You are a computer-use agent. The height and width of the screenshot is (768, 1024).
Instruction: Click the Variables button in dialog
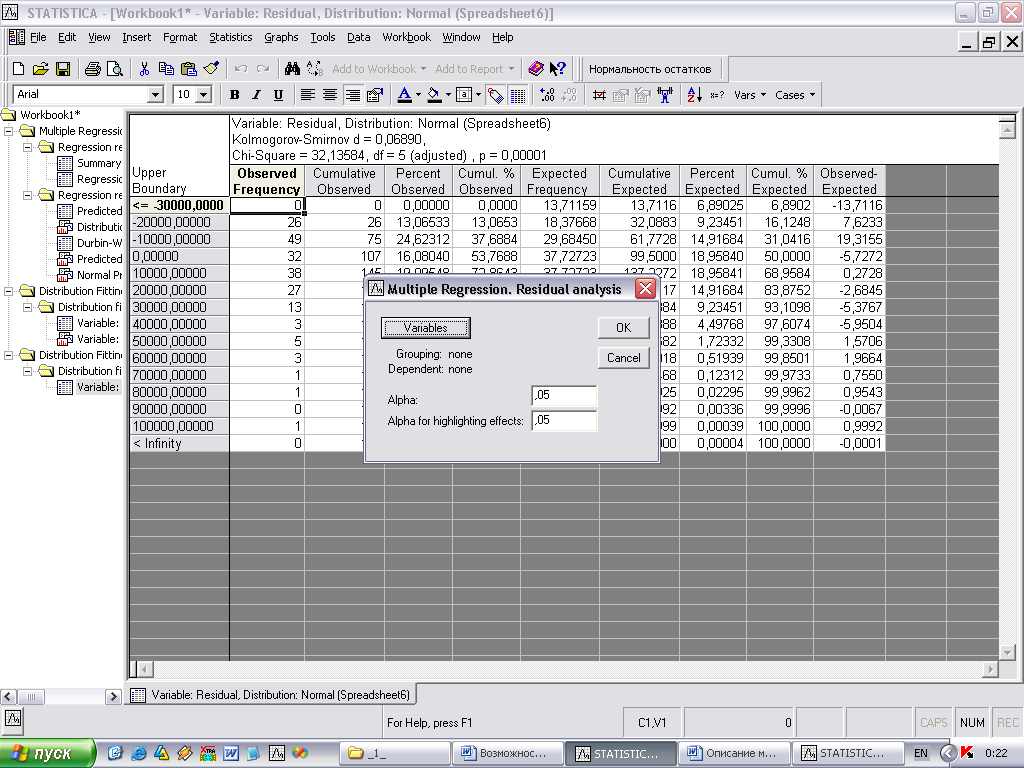pos(425,328)
